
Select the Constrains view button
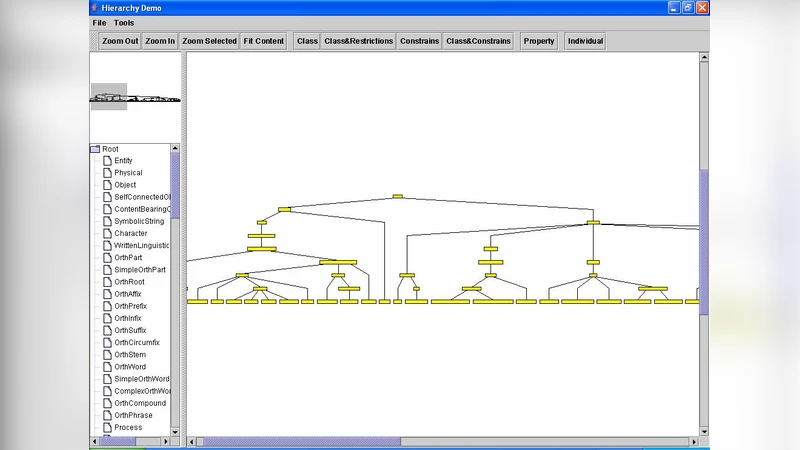point(418,41)
